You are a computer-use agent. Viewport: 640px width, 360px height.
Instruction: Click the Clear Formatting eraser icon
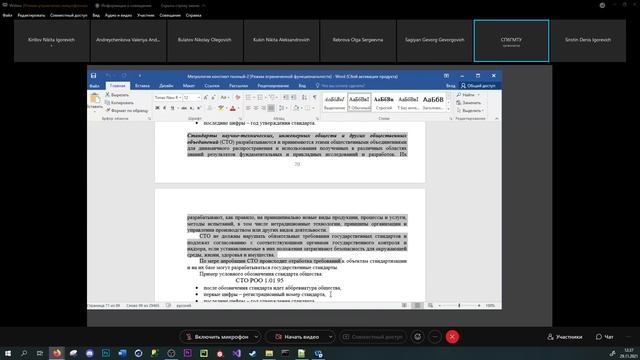coord(238,98)
